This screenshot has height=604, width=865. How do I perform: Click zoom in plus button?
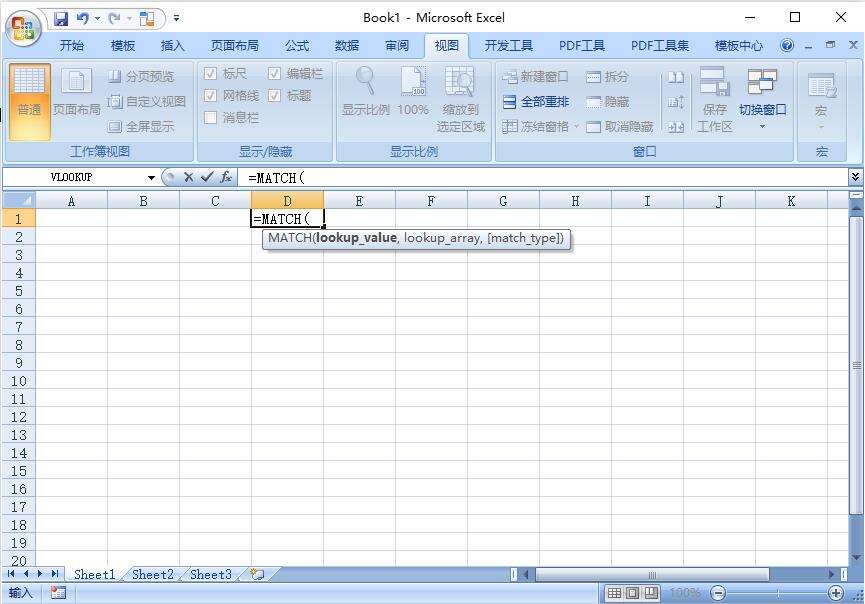click(836, 593)
